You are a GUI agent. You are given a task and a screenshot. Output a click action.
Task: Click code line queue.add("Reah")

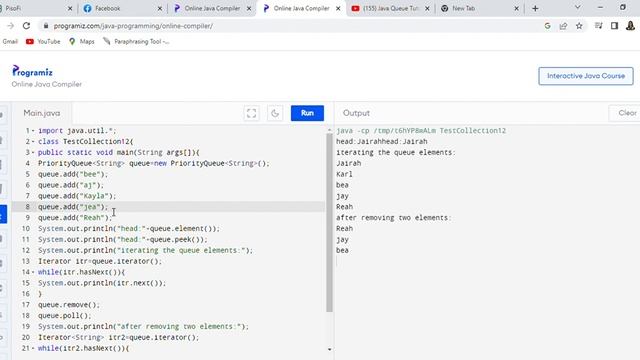pyautogui.click(x=75, y=218)
